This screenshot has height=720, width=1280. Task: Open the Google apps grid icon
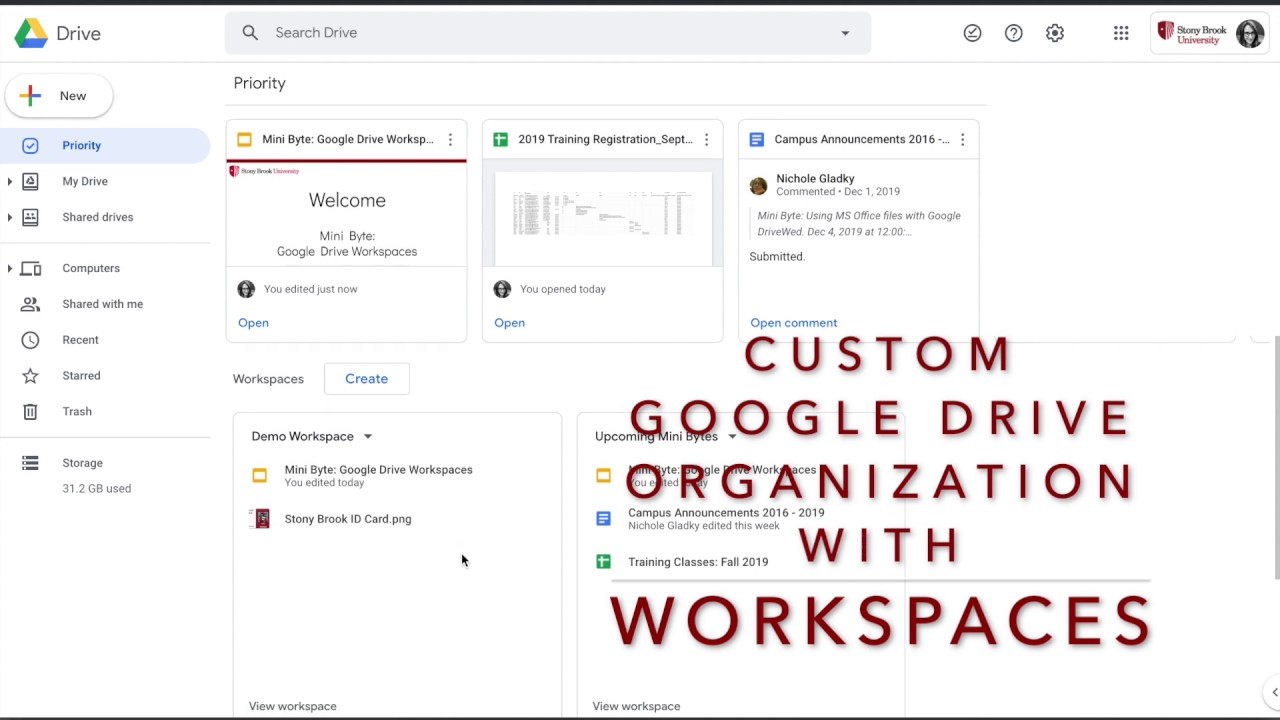(x=1121, y=33)
